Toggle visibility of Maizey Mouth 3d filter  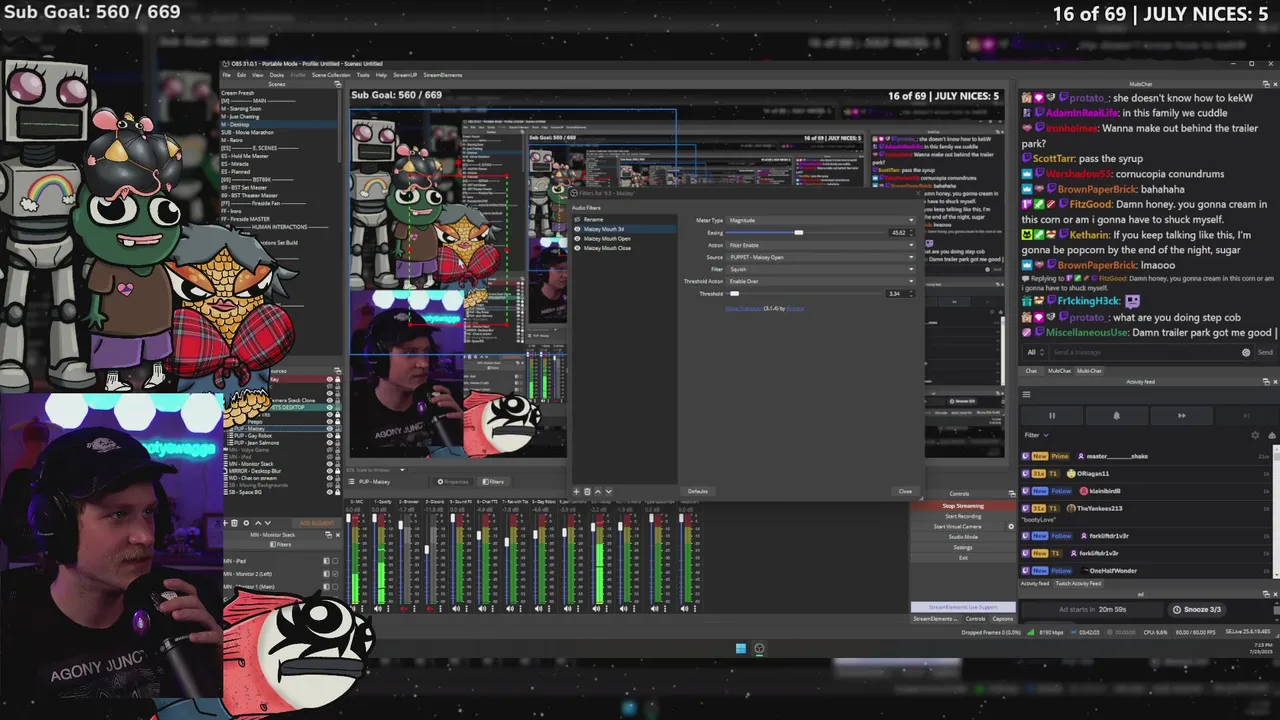click(x=577, y=229)
